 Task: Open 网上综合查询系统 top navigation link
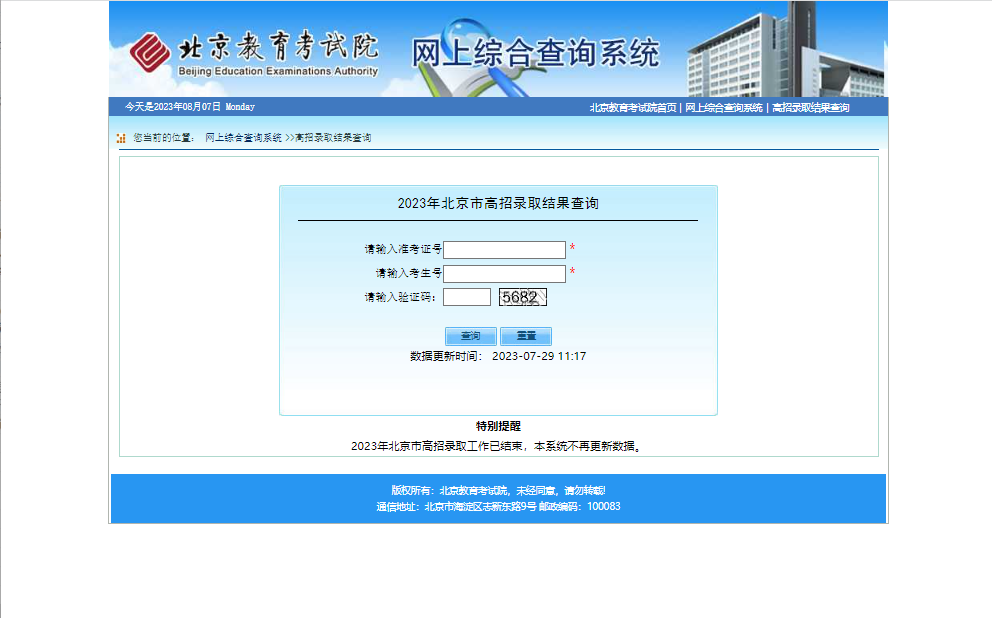(724, 108)
